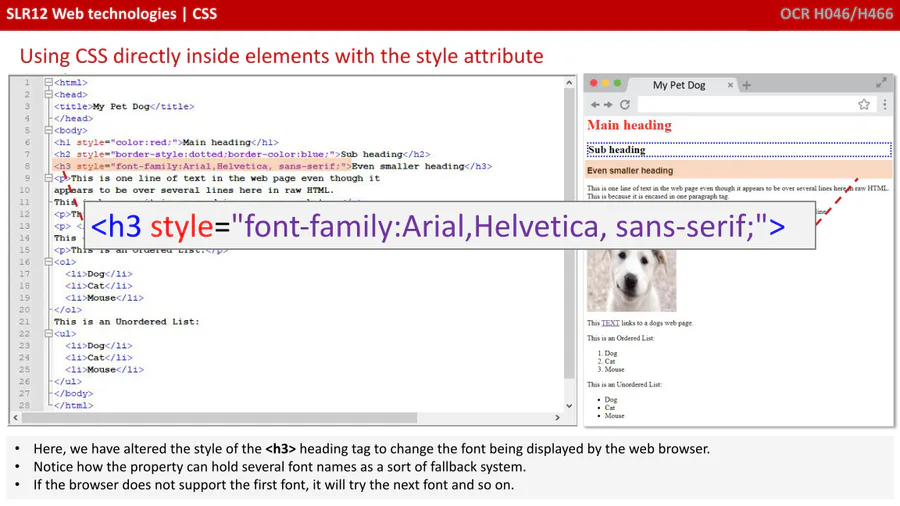Follow the TEXT hyperlink in the page
This screenshot has height=506, width=900.
[610, 323]
